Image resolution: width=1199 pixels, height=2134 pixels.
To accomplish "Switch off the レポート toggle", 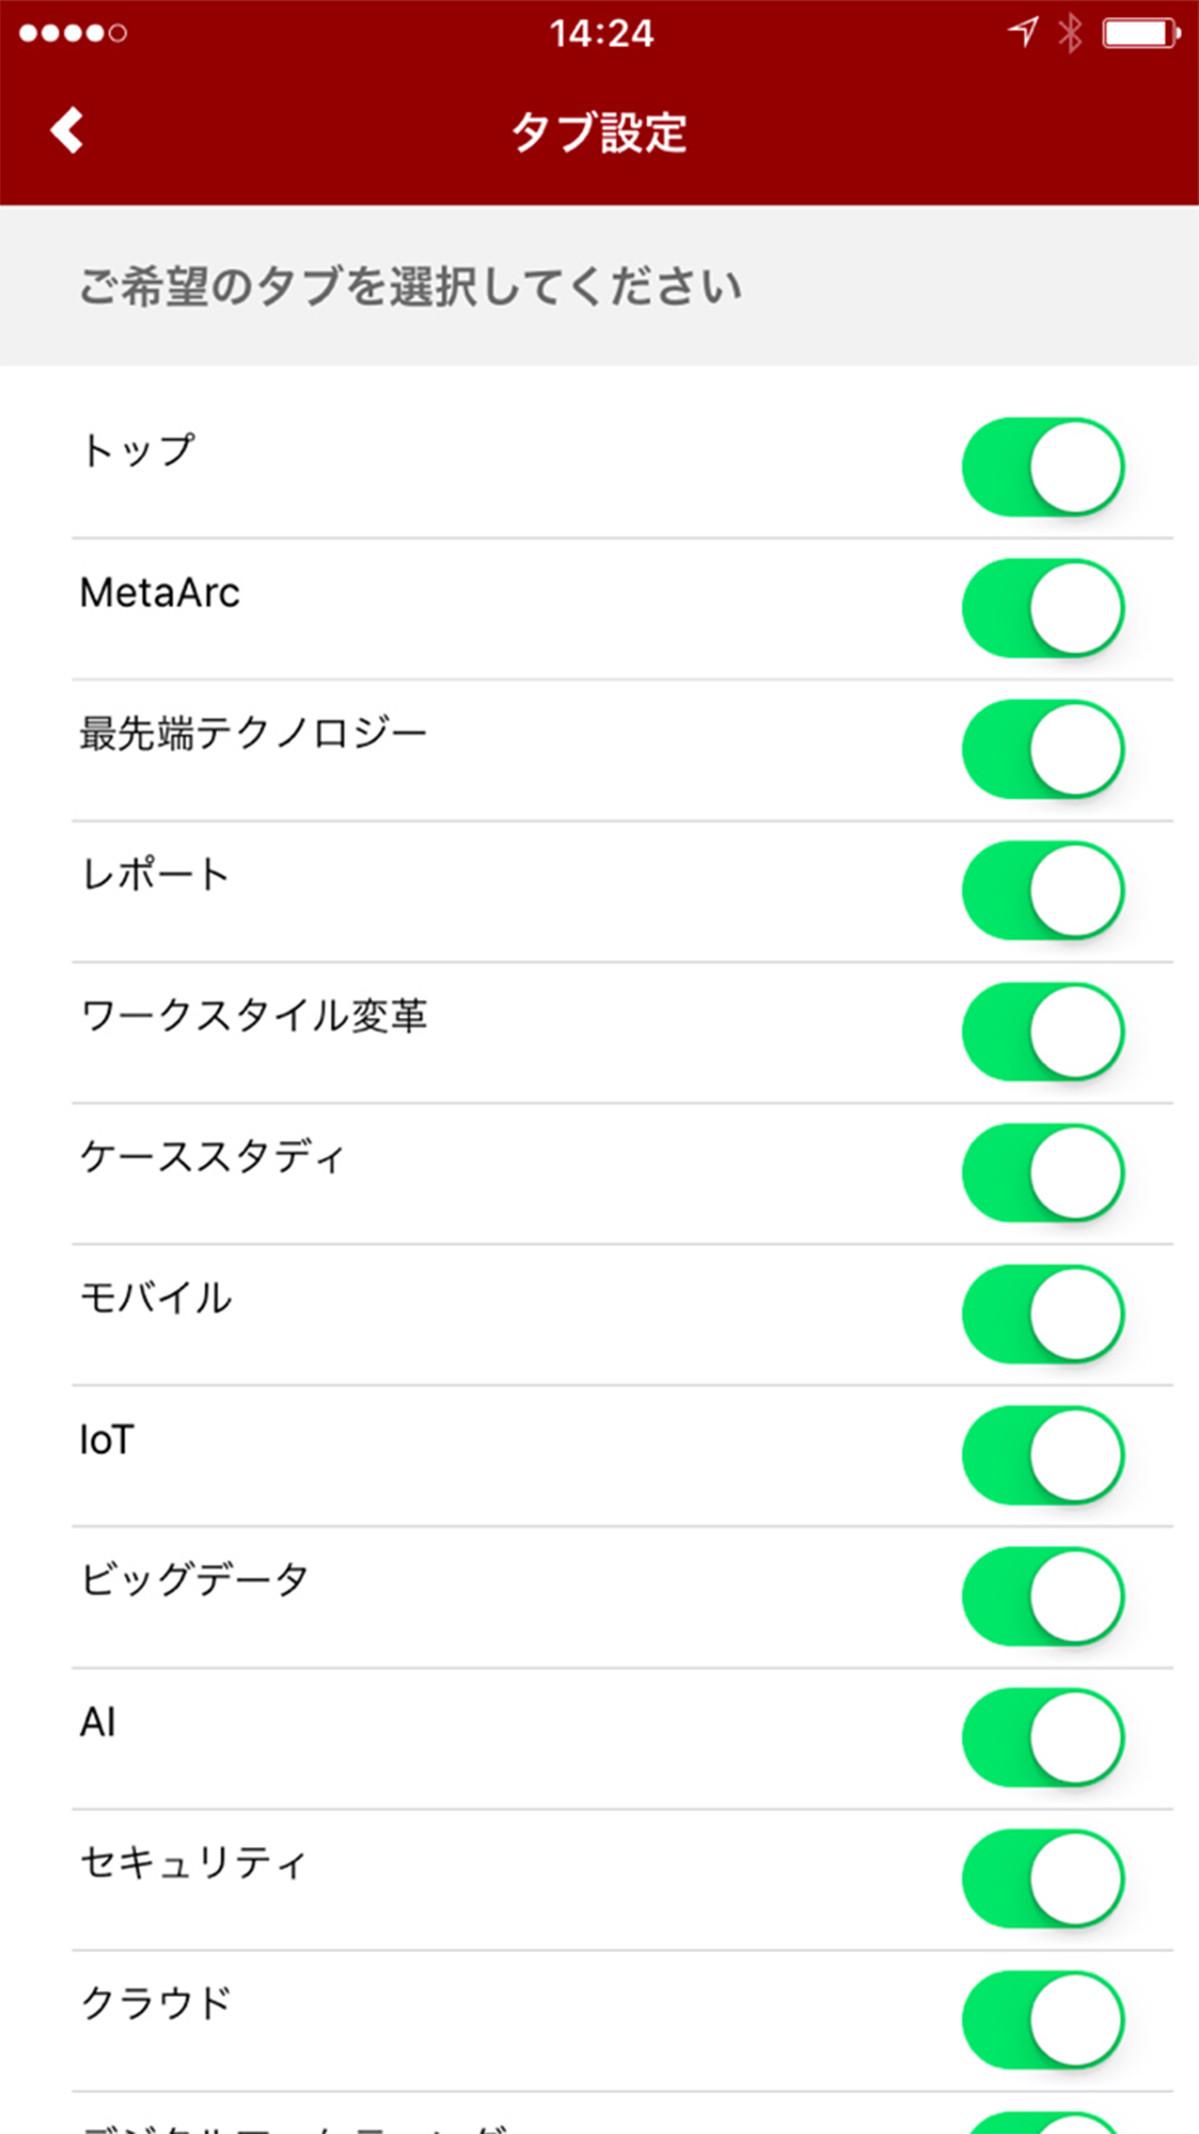I will point(1043,890).
